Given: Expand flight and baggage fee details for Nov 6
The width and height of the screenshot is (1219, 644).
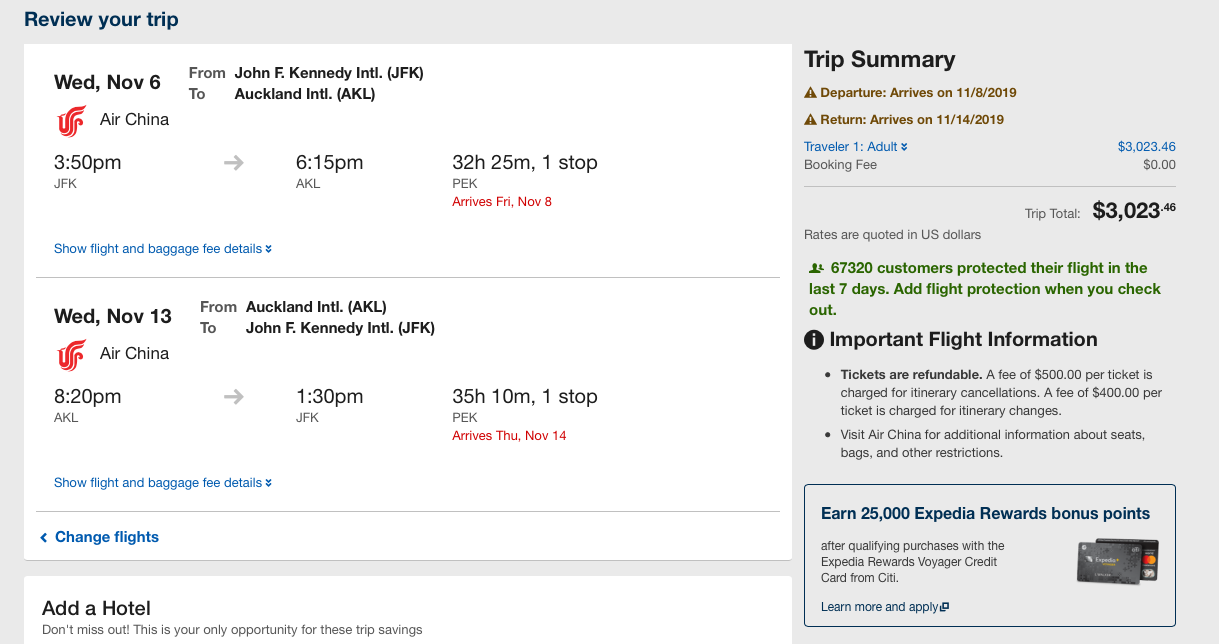Looking at the screenshot, I should [163, 248].
